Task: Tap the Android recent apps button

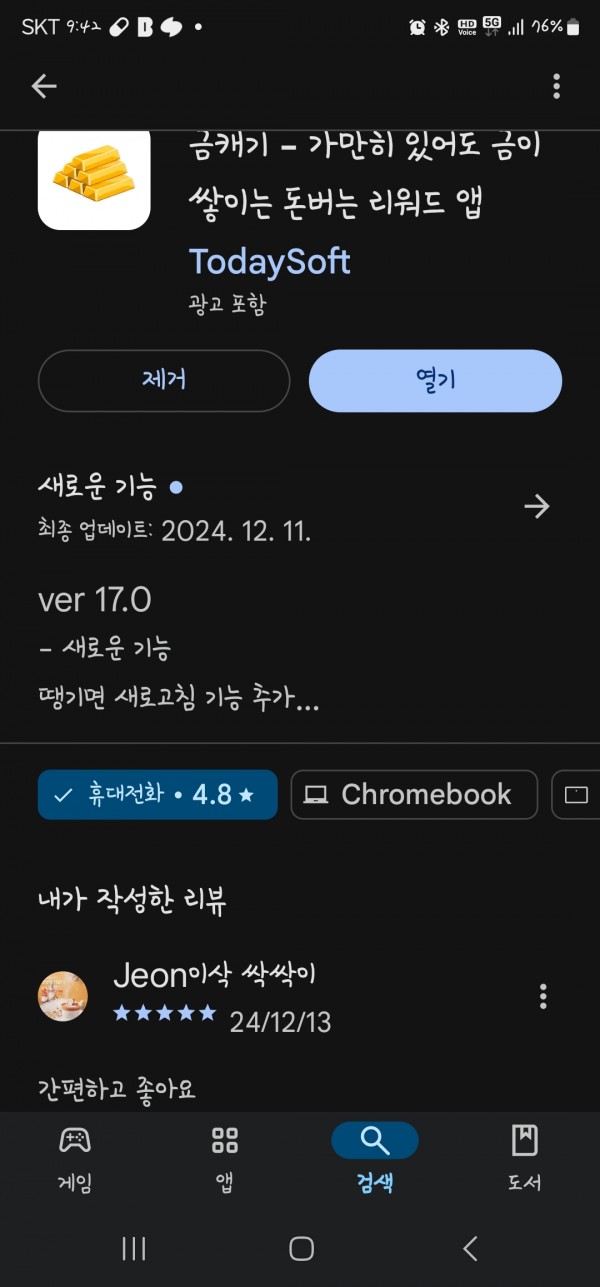Action: pos(133,1248)
